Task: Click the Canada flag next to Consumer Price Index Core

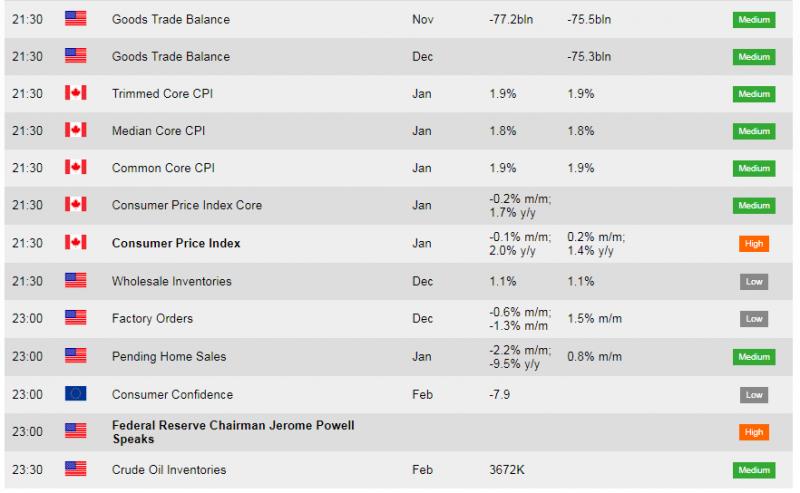Action: [x=76, y=205]
